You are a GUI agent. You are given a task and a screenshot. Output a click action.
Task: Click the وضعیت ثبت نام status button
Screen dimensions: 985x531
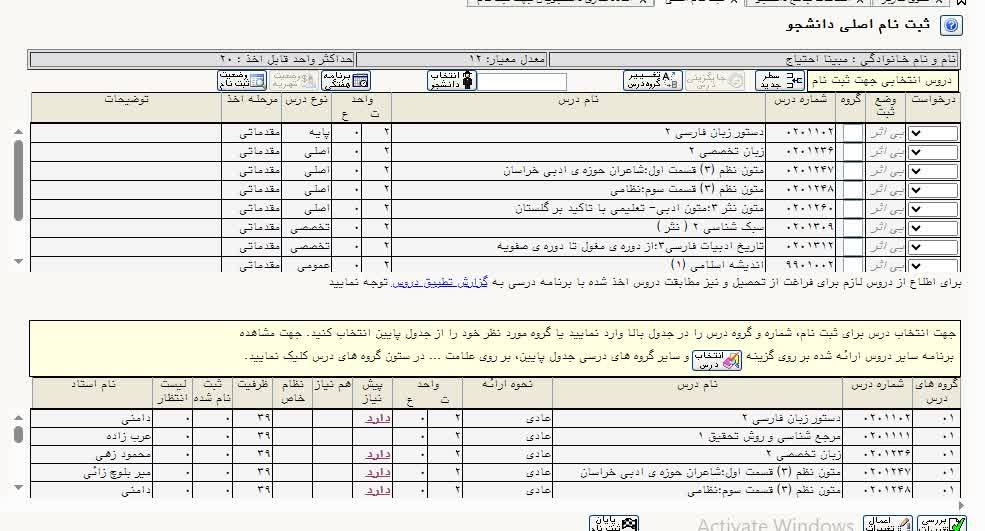pyautogui.click(x=240, y=81)
